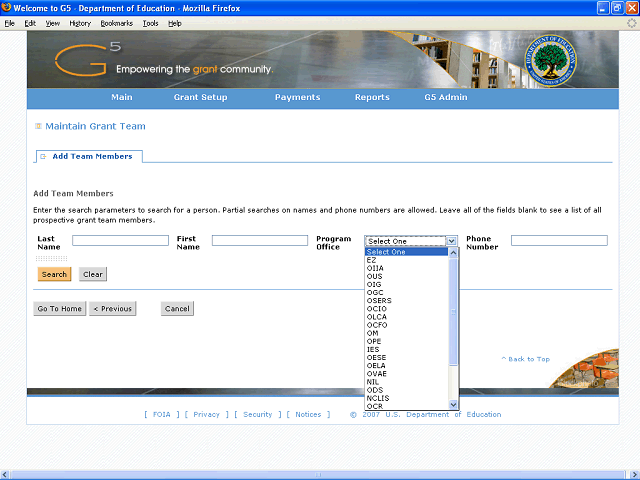
Task: Click the Firefox icon in the title bar
Action: (6, 7)
